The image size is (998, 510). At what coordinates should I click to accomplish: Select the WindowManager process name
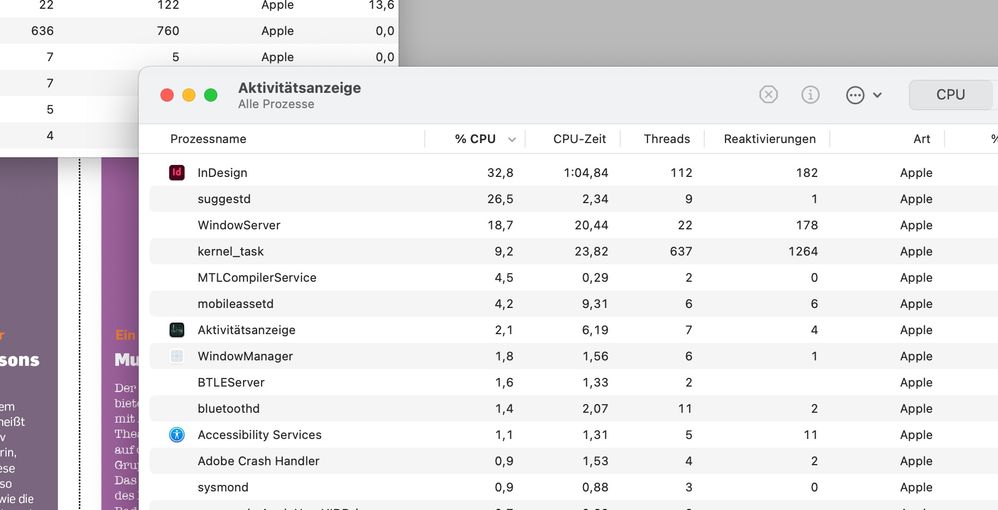(245, 356)
